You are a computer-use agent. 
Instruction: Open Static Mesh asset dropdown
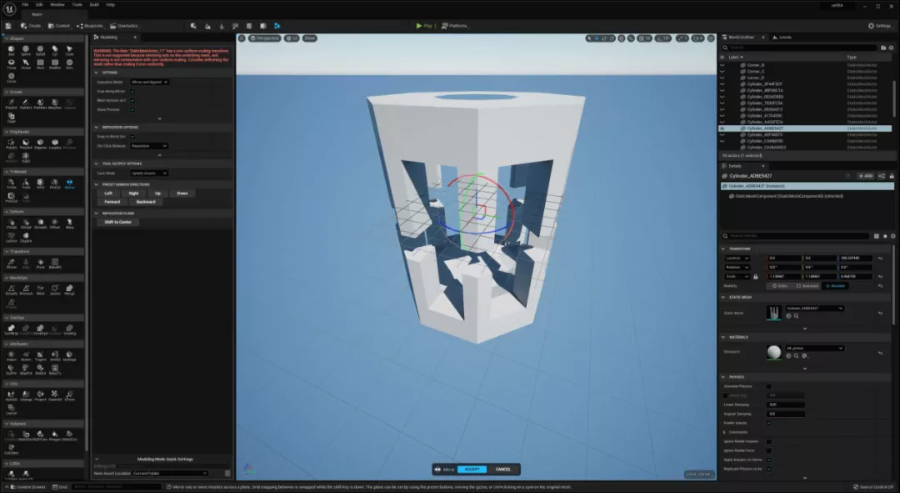(814, 308)
